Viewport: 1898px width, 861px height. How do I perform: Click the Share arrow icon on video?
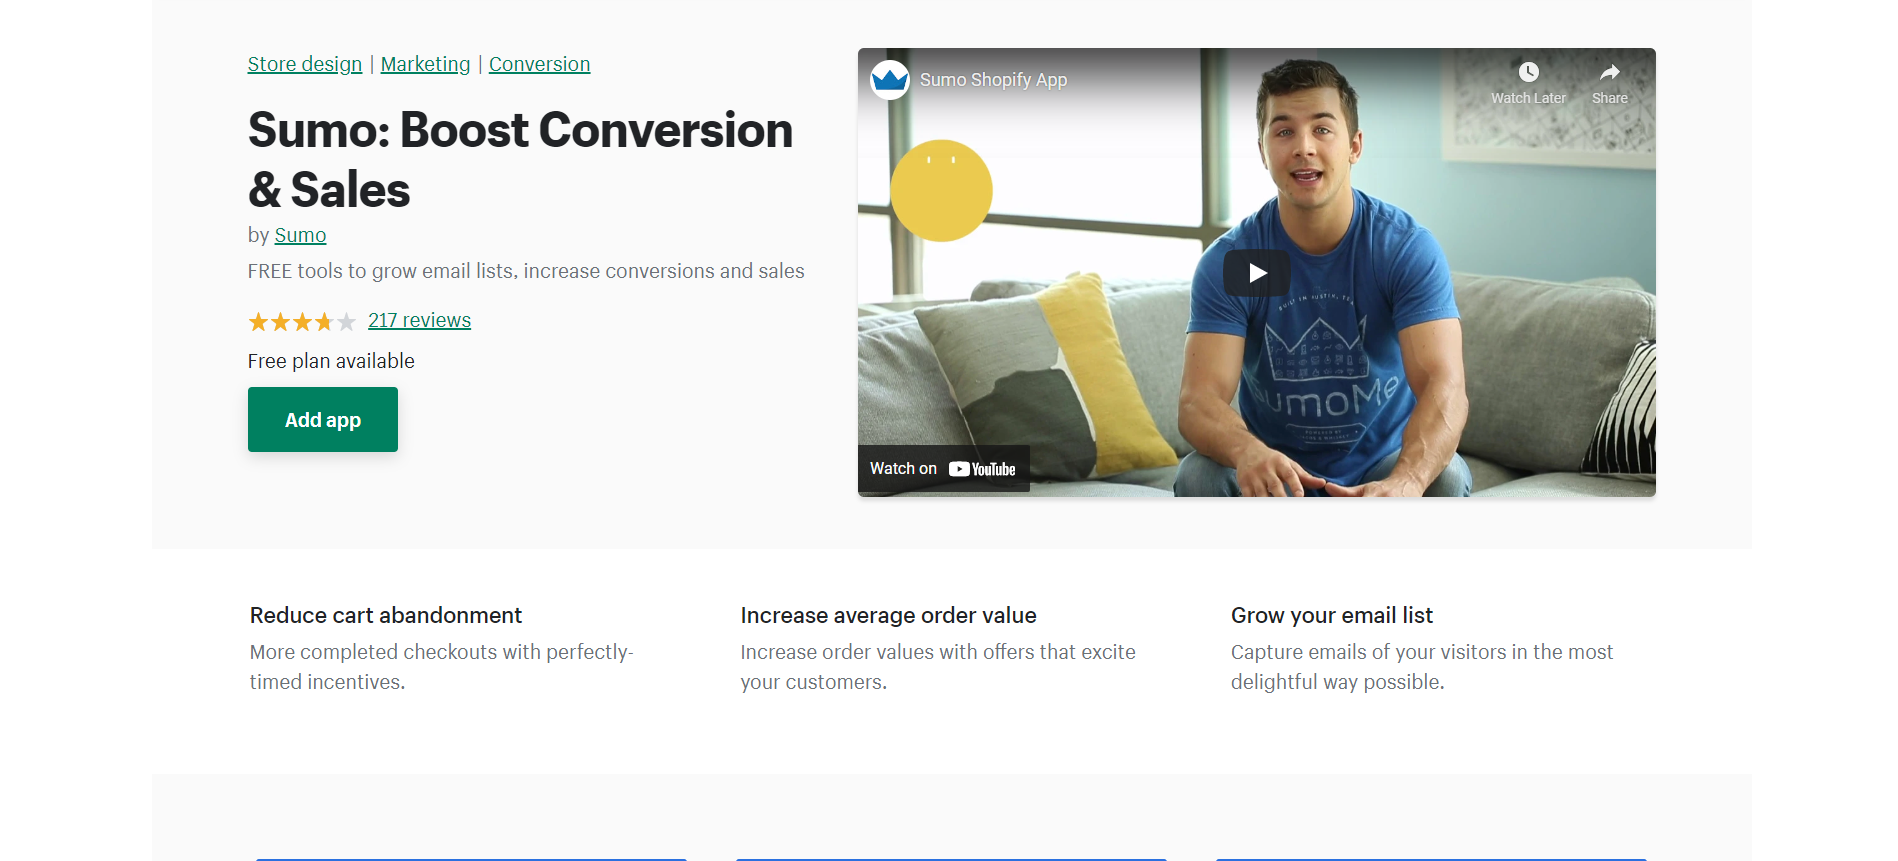[1609, 72]
